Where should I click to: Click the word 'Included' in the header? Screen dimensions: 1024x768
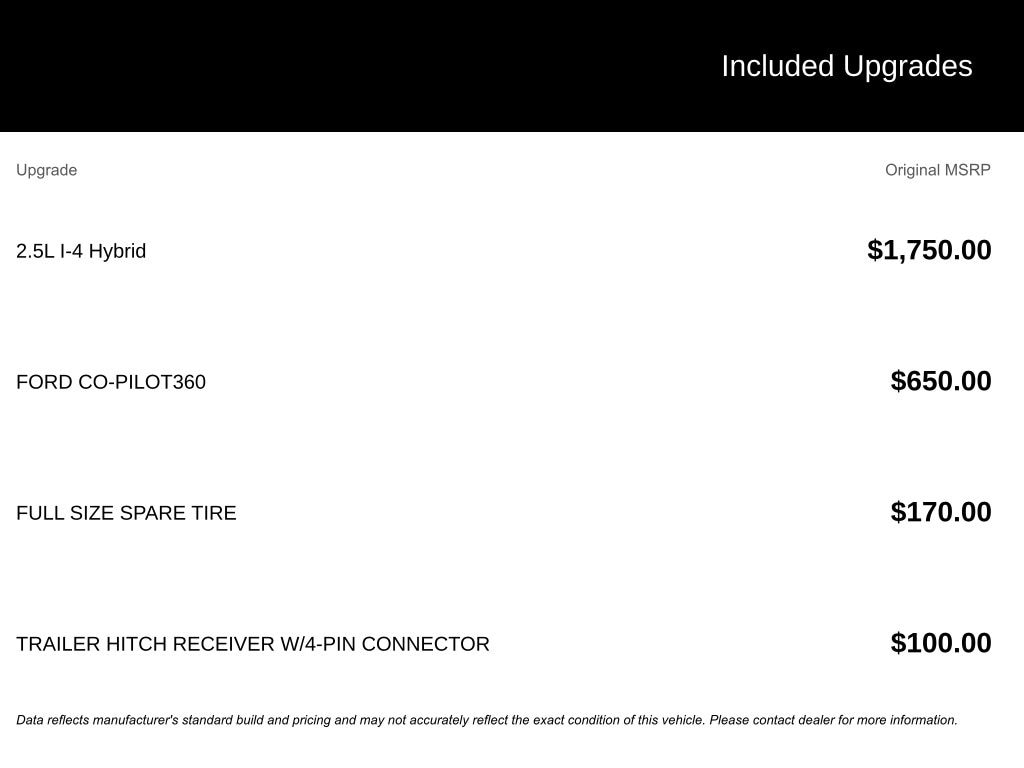(777, 66)
